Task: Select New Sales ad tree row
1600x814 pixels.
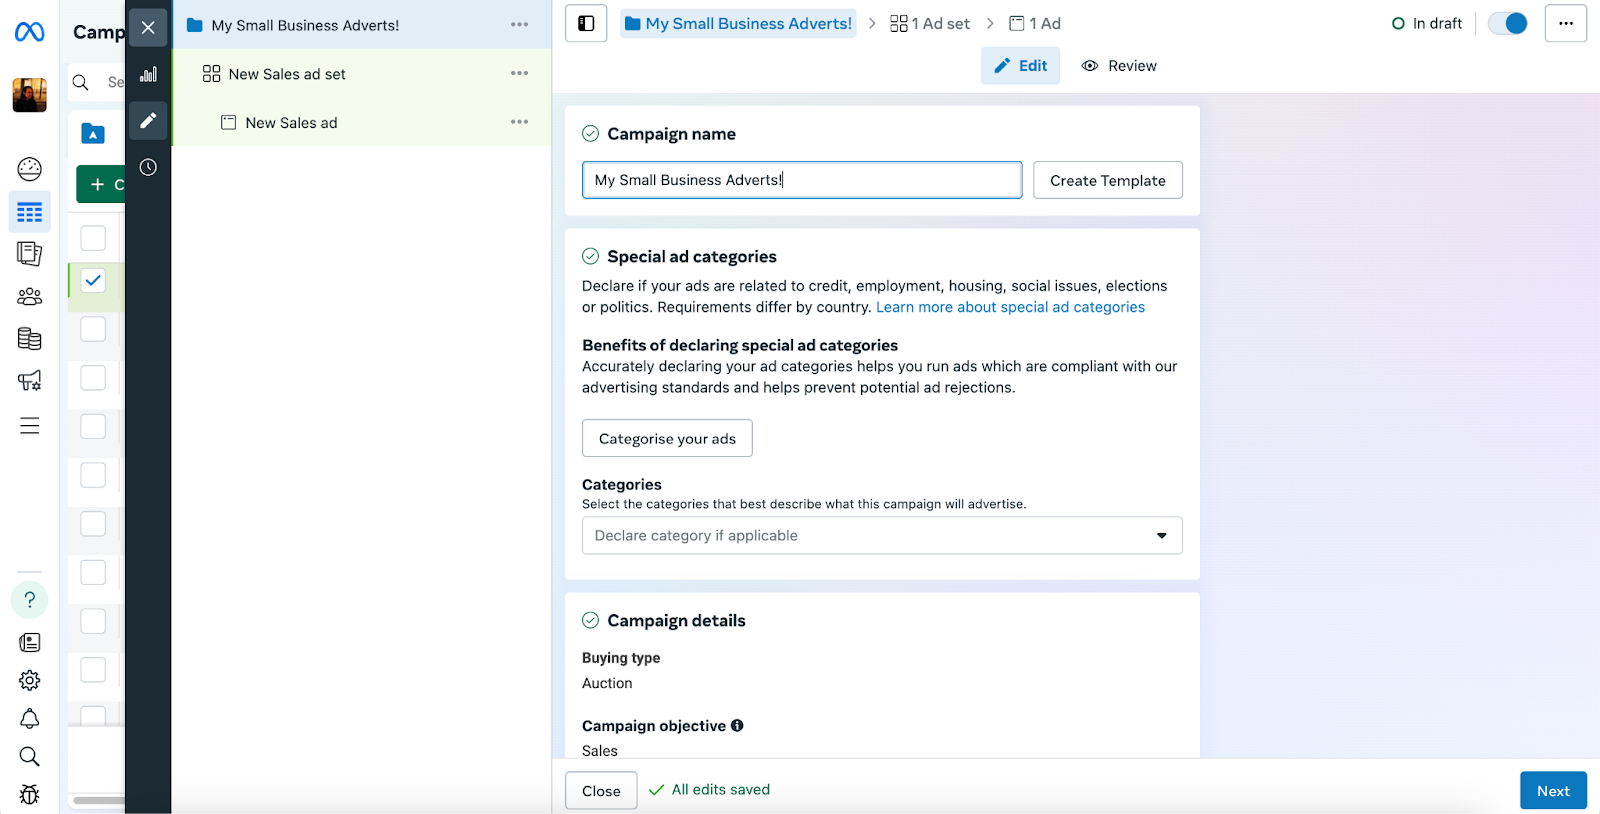Action: [362, 123]
